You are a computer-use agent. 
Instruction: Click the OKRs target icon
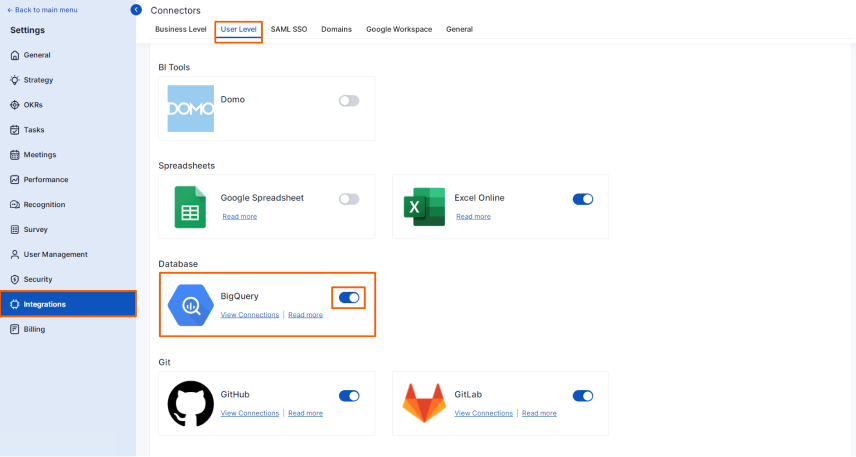click(15, 105)
